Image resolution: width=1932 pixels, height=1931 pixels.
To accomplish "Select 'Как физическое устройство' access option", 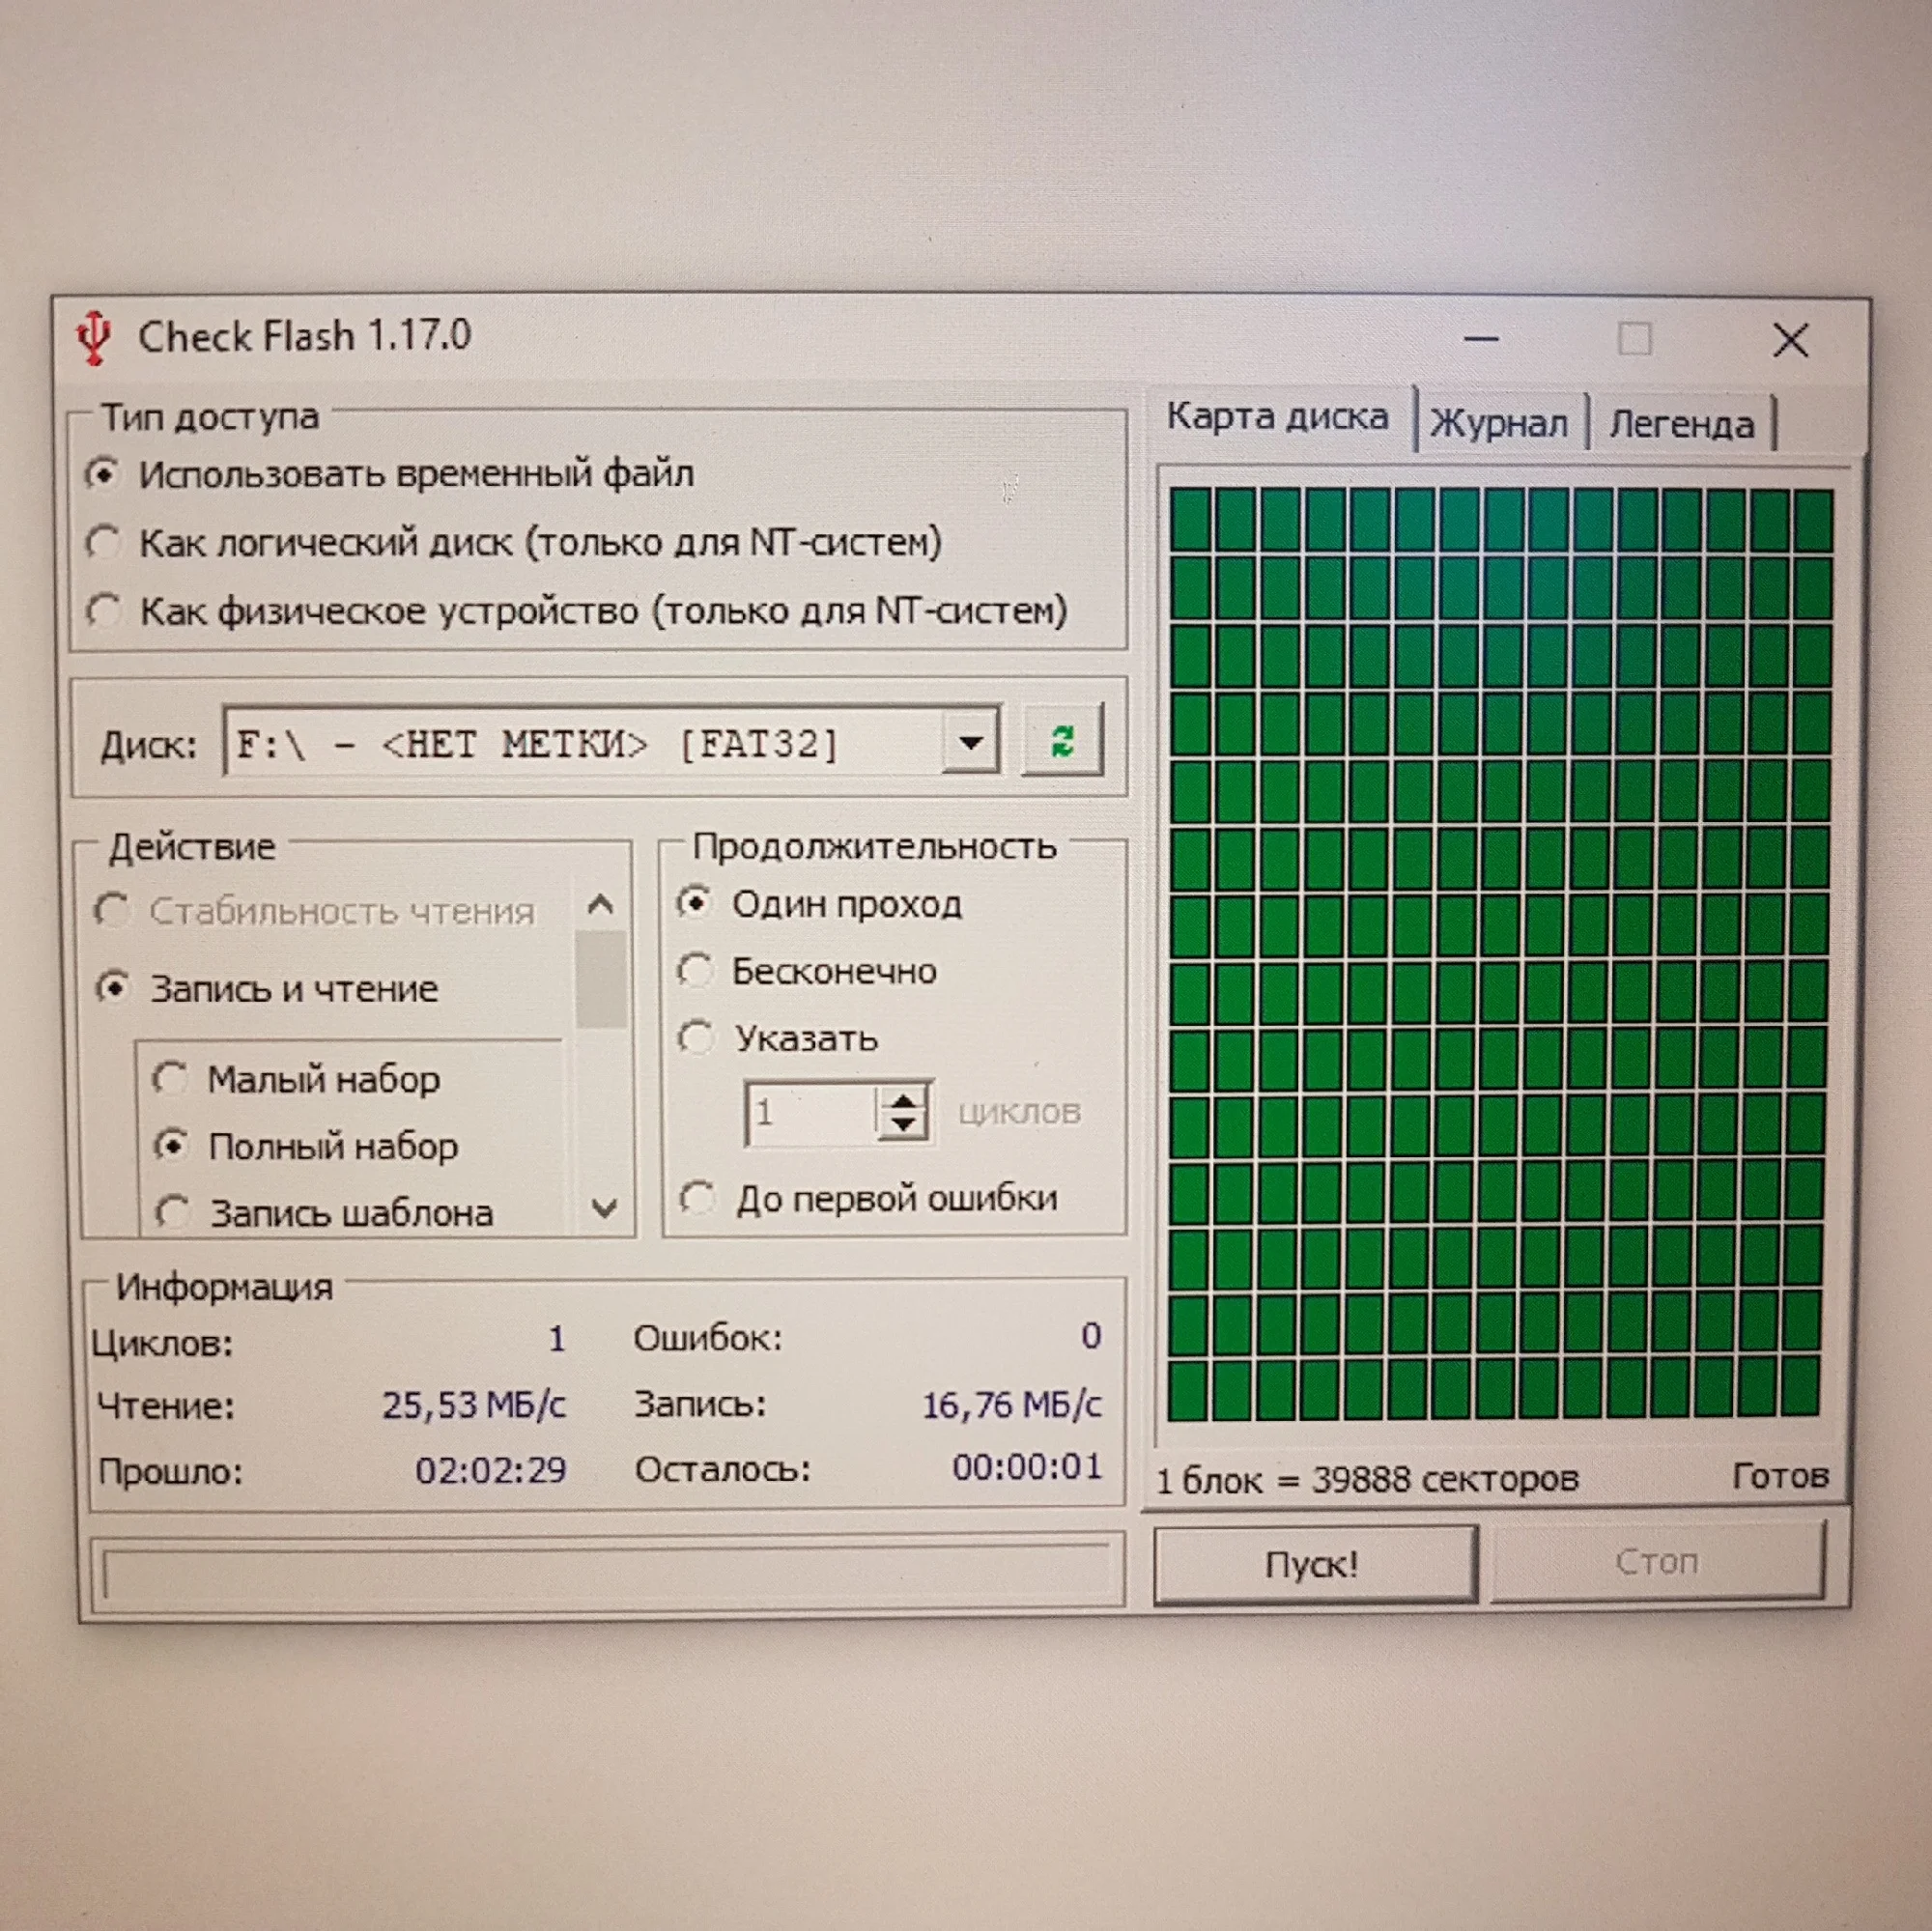I will (x=103, y=610).
